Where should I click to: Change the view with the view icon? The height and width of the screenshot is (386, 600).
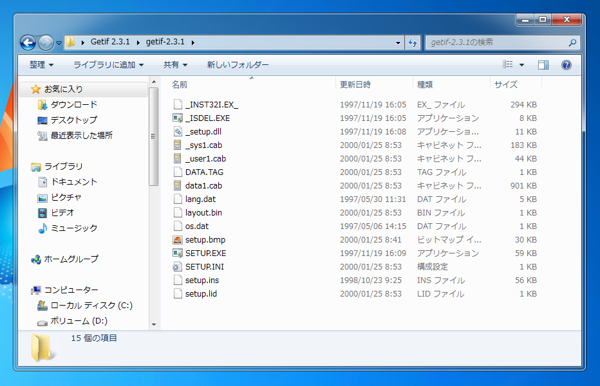[507, 65]
